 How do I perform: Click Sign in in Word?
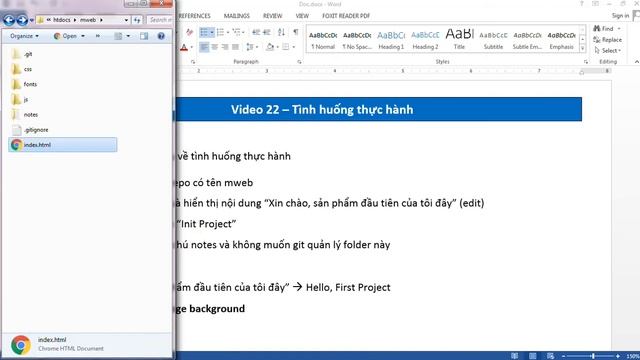(620, 16)
